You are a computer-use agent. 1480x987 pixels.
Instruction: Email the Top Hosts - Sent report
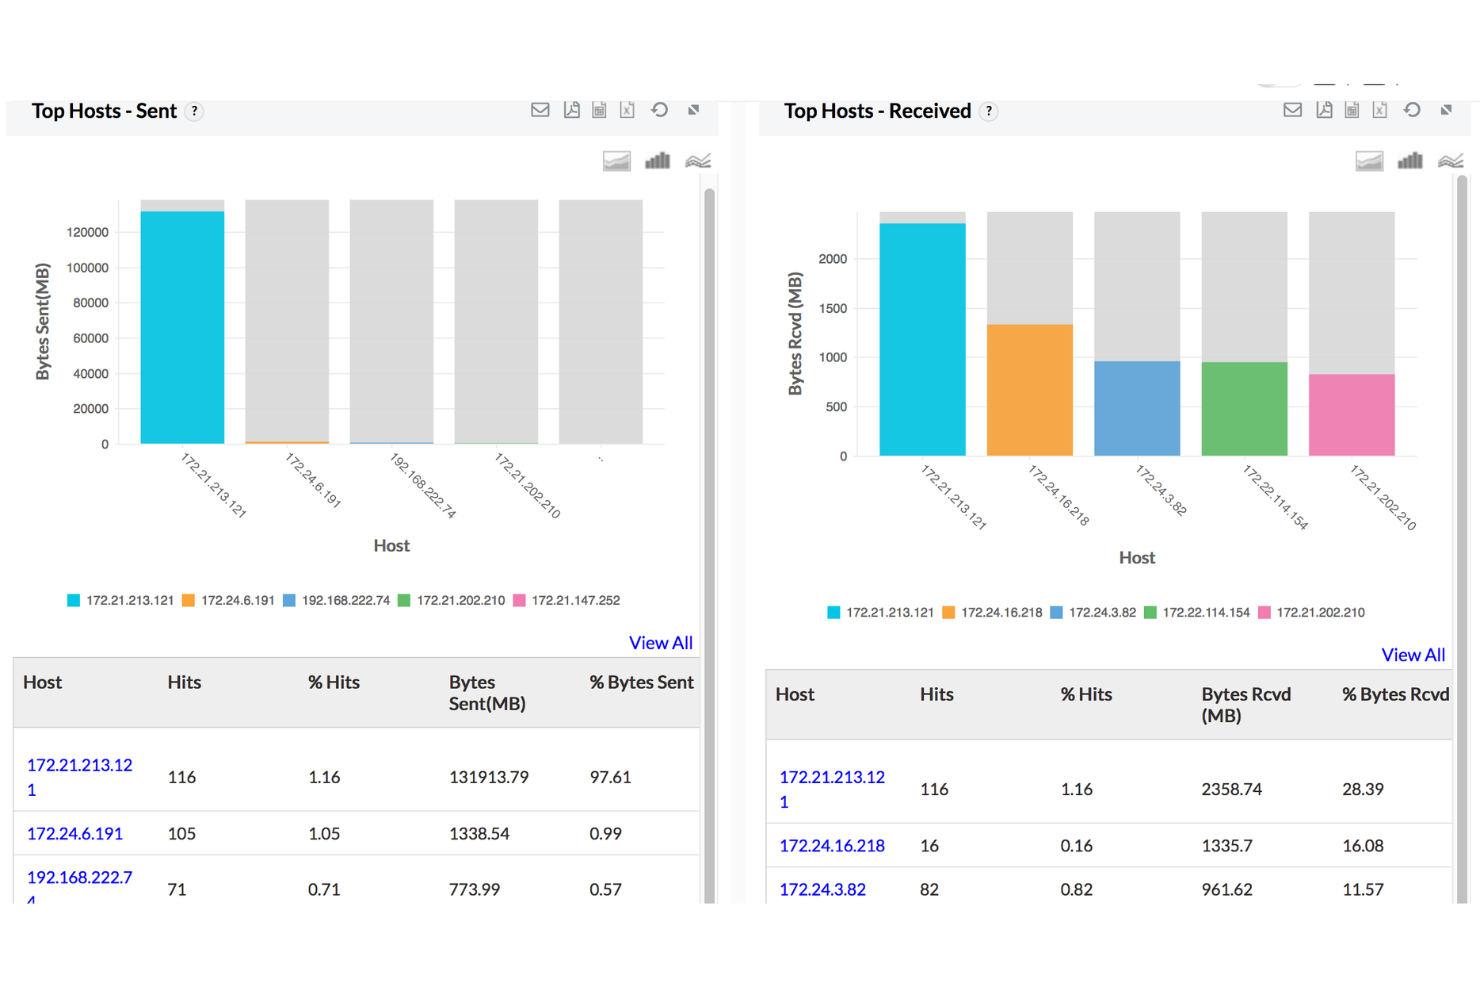click(540, 110)
